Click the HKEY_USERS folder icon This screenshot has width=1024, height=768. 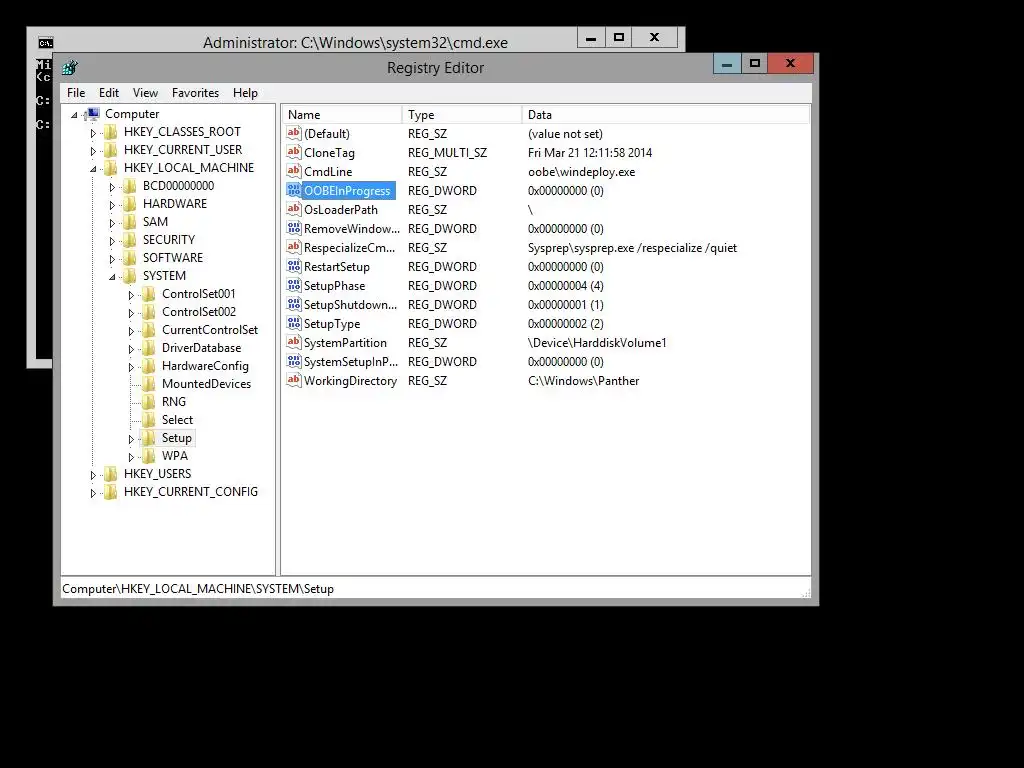click(x=111, y=473)
